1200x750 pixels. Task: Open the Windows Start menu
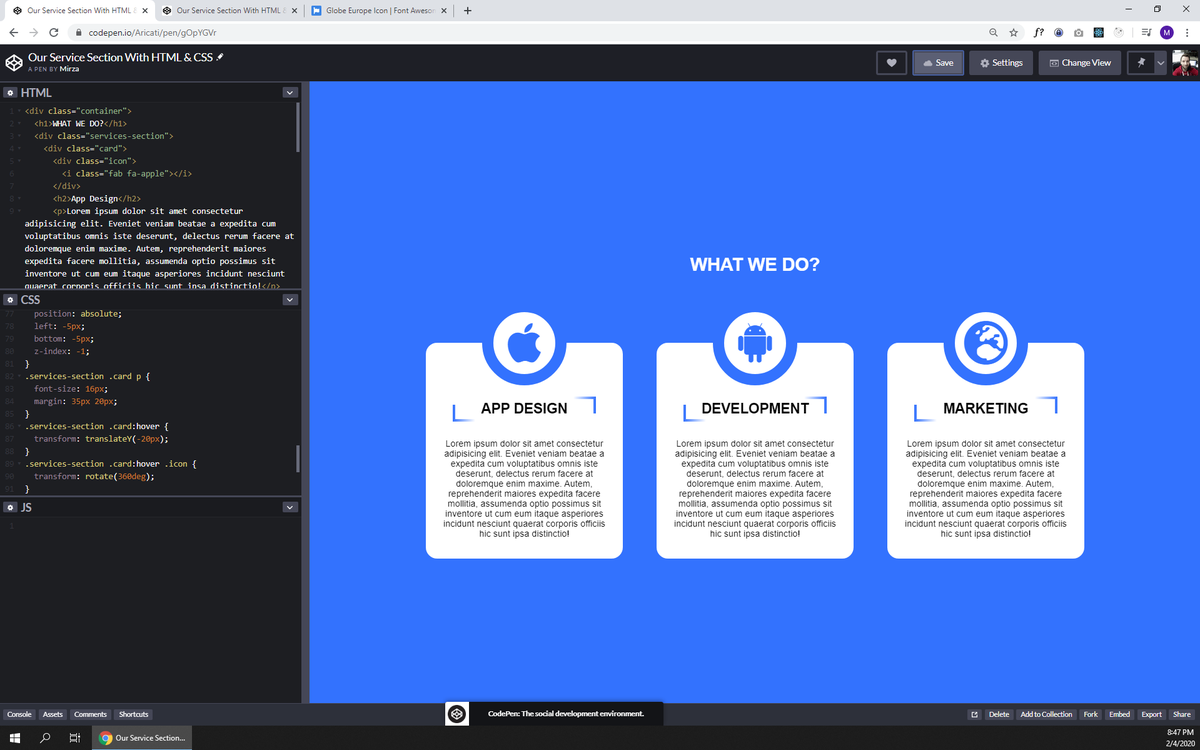[x=15, y=738]
